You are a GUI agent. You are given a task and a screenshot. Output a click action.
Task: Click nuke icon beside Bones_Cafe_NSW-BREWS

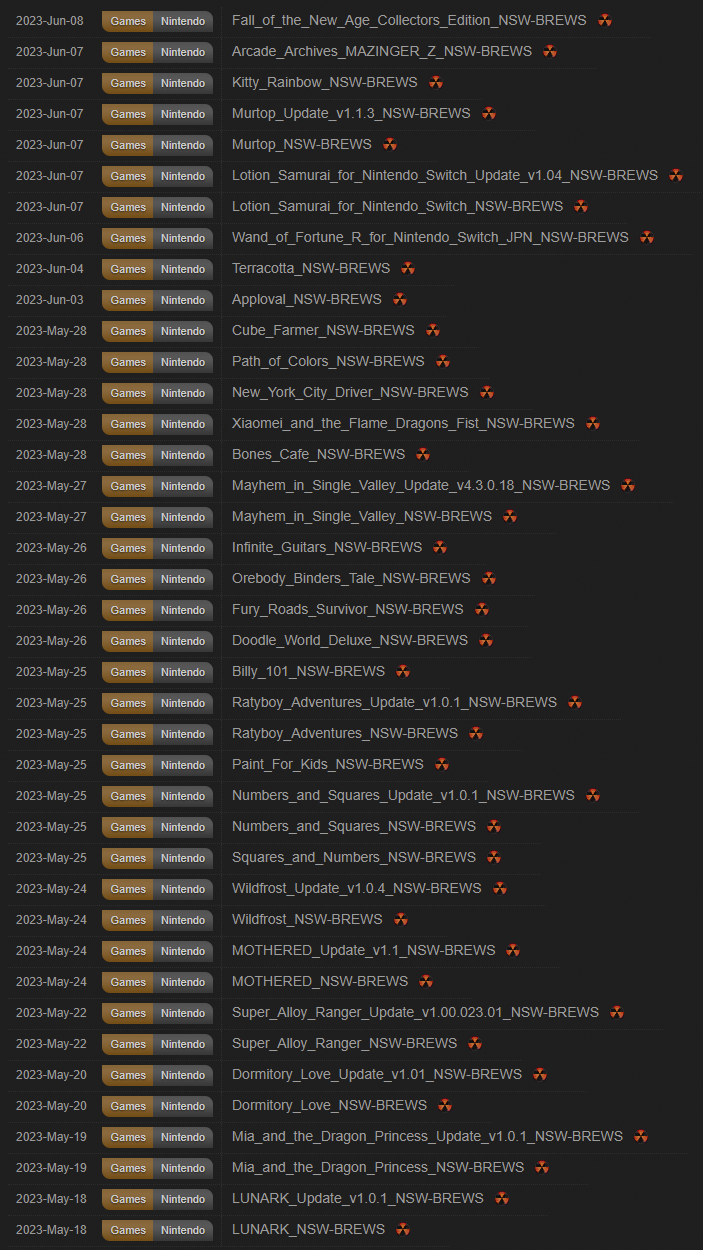coord(423,454)
